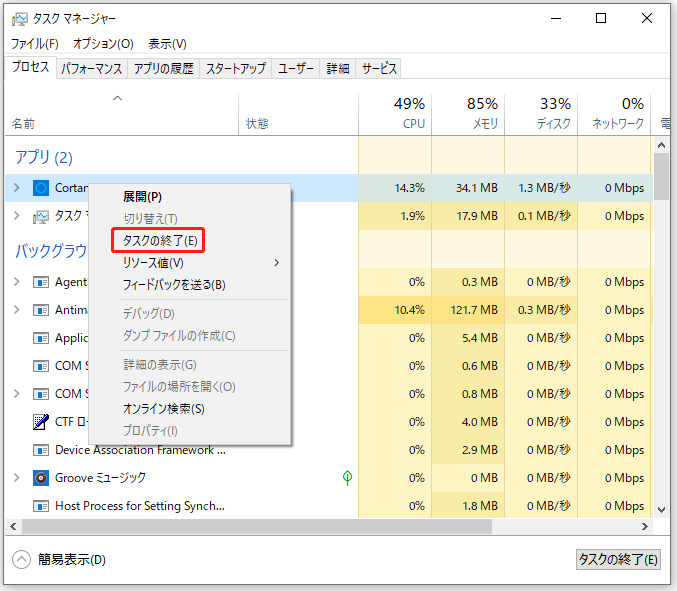This screenshot has width=677, height=591.
Task: Switch to the サービス tab
Action: (379, 69)
